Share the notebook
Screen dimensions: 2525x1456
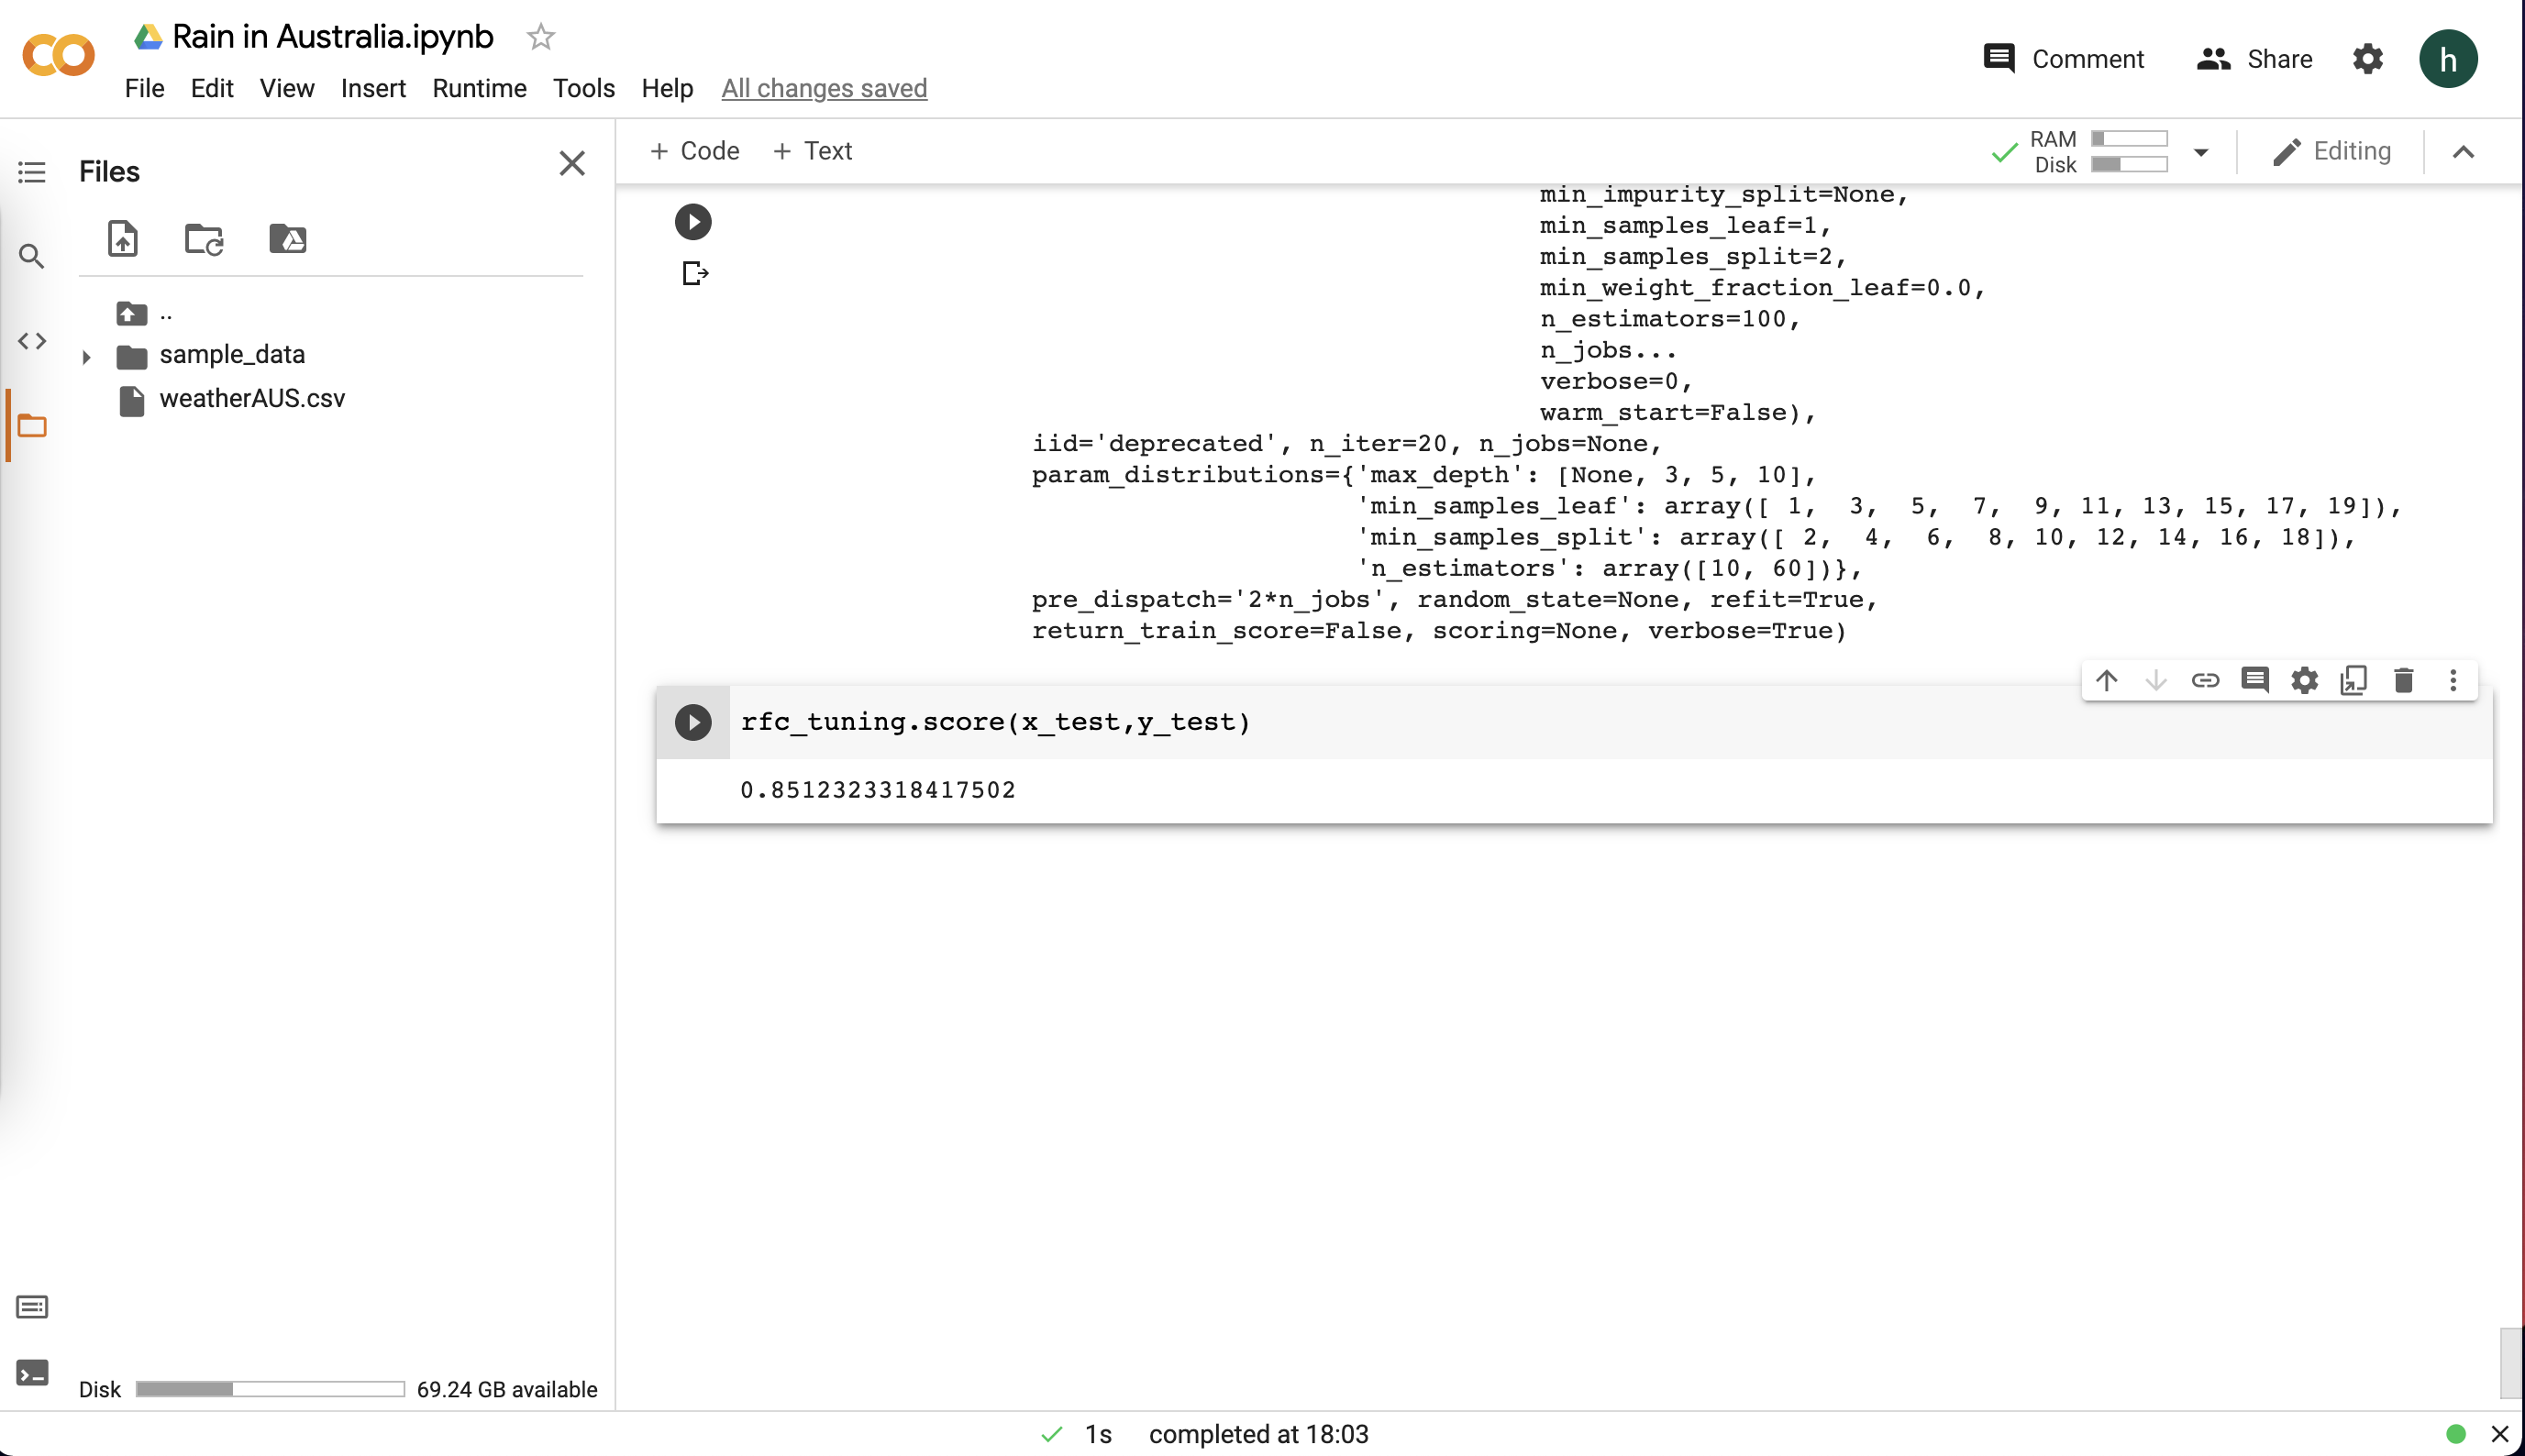[2255, 58]
